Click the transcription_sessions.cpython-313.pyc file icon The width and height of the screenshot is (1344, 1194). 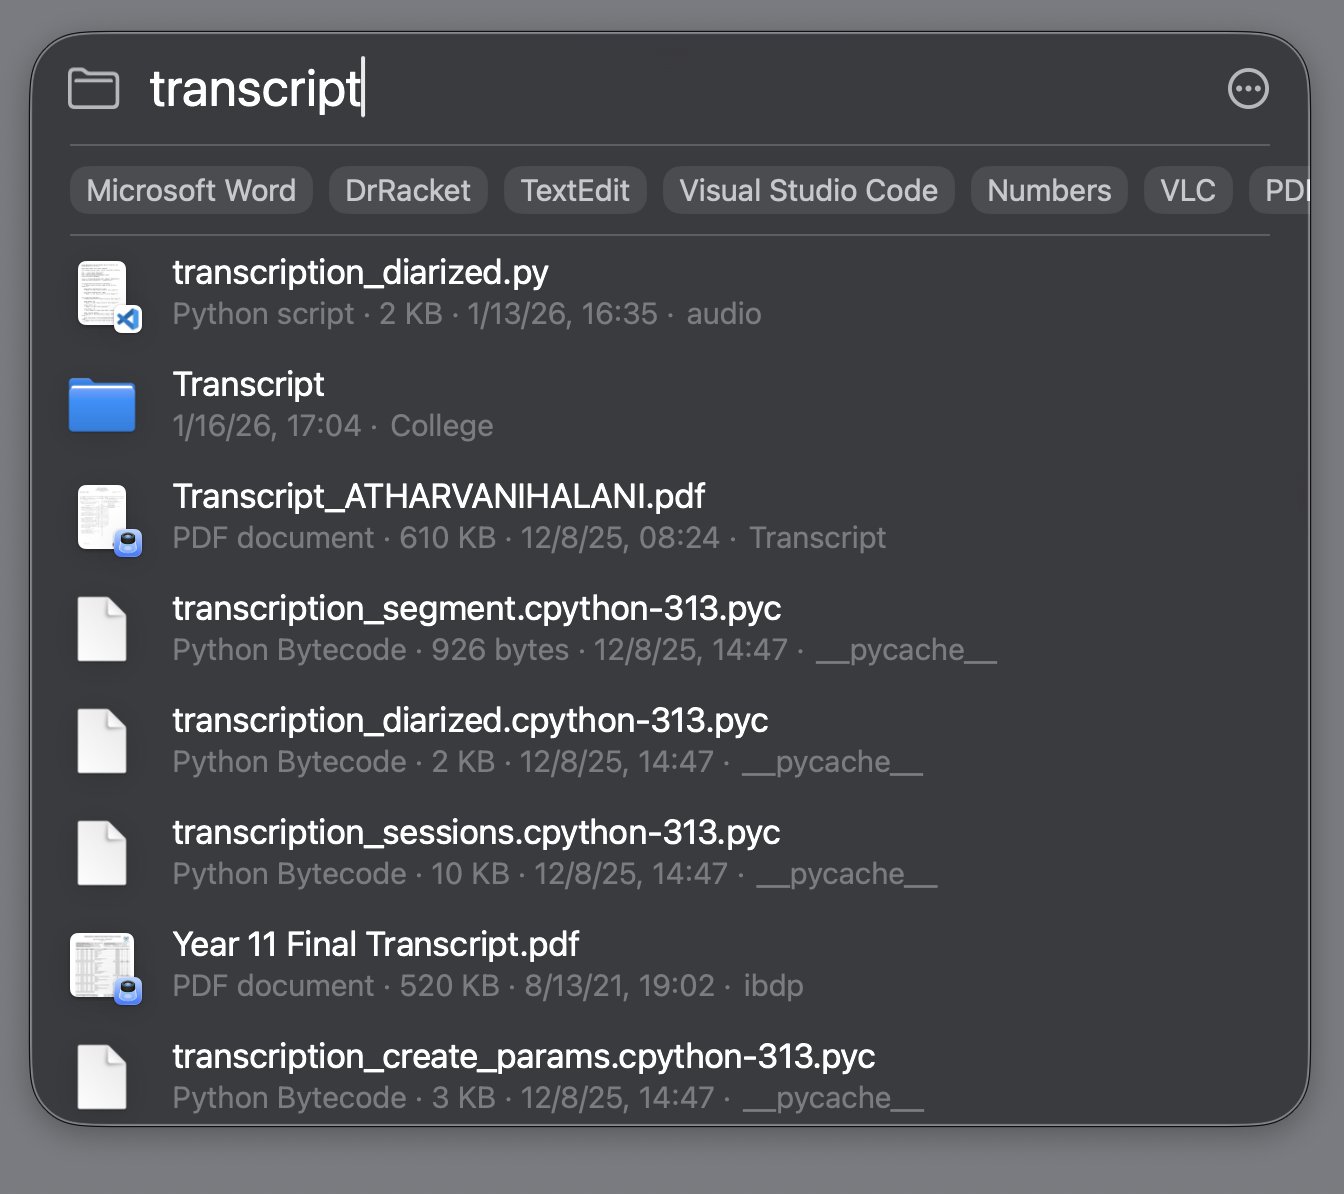click(102, 853)
